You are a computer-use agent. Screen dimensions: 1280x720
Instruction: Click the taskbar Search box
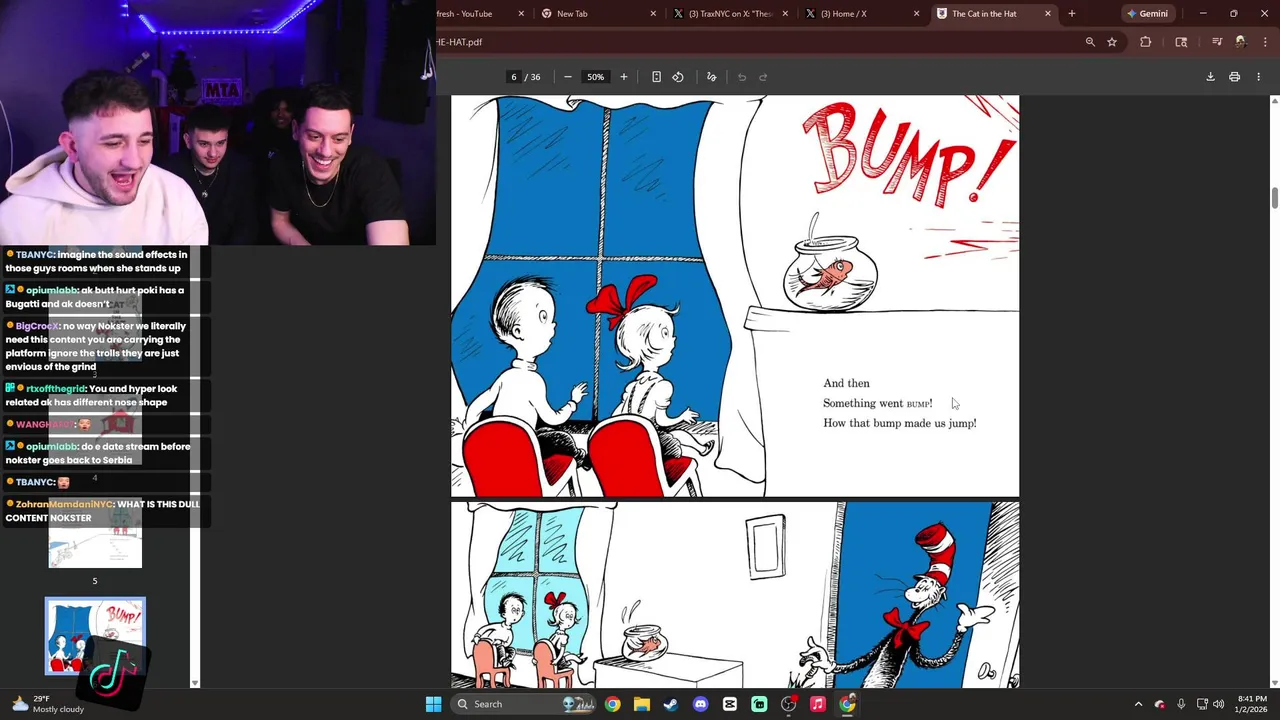[524, 704]
